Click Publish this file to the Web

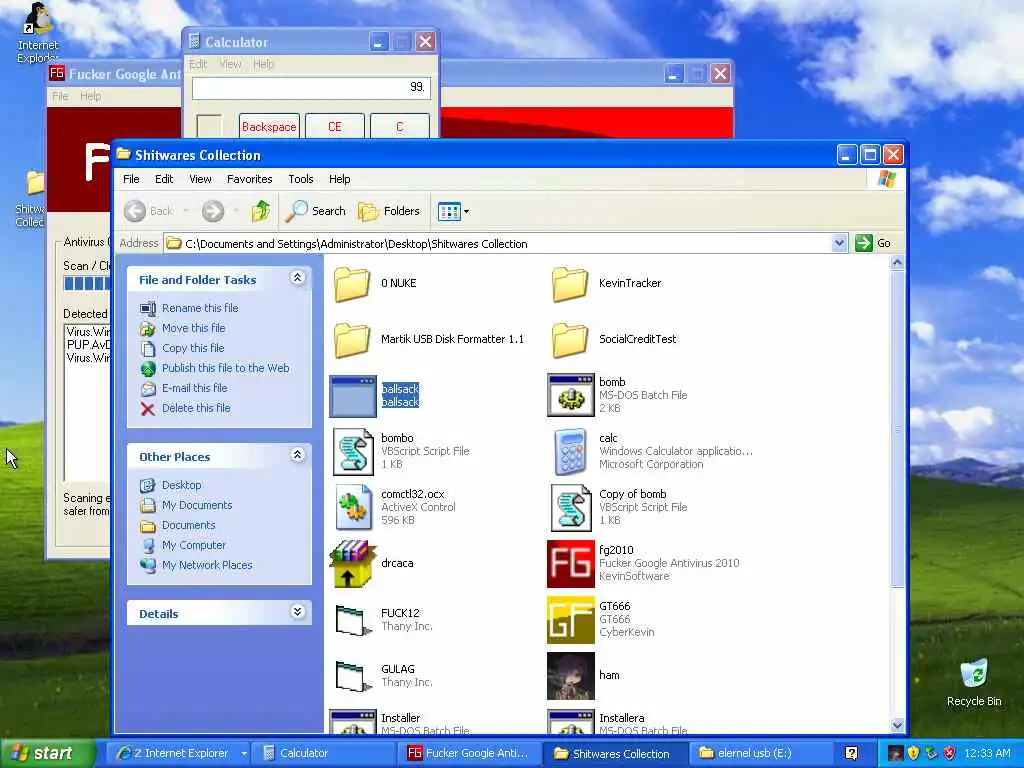225,368
